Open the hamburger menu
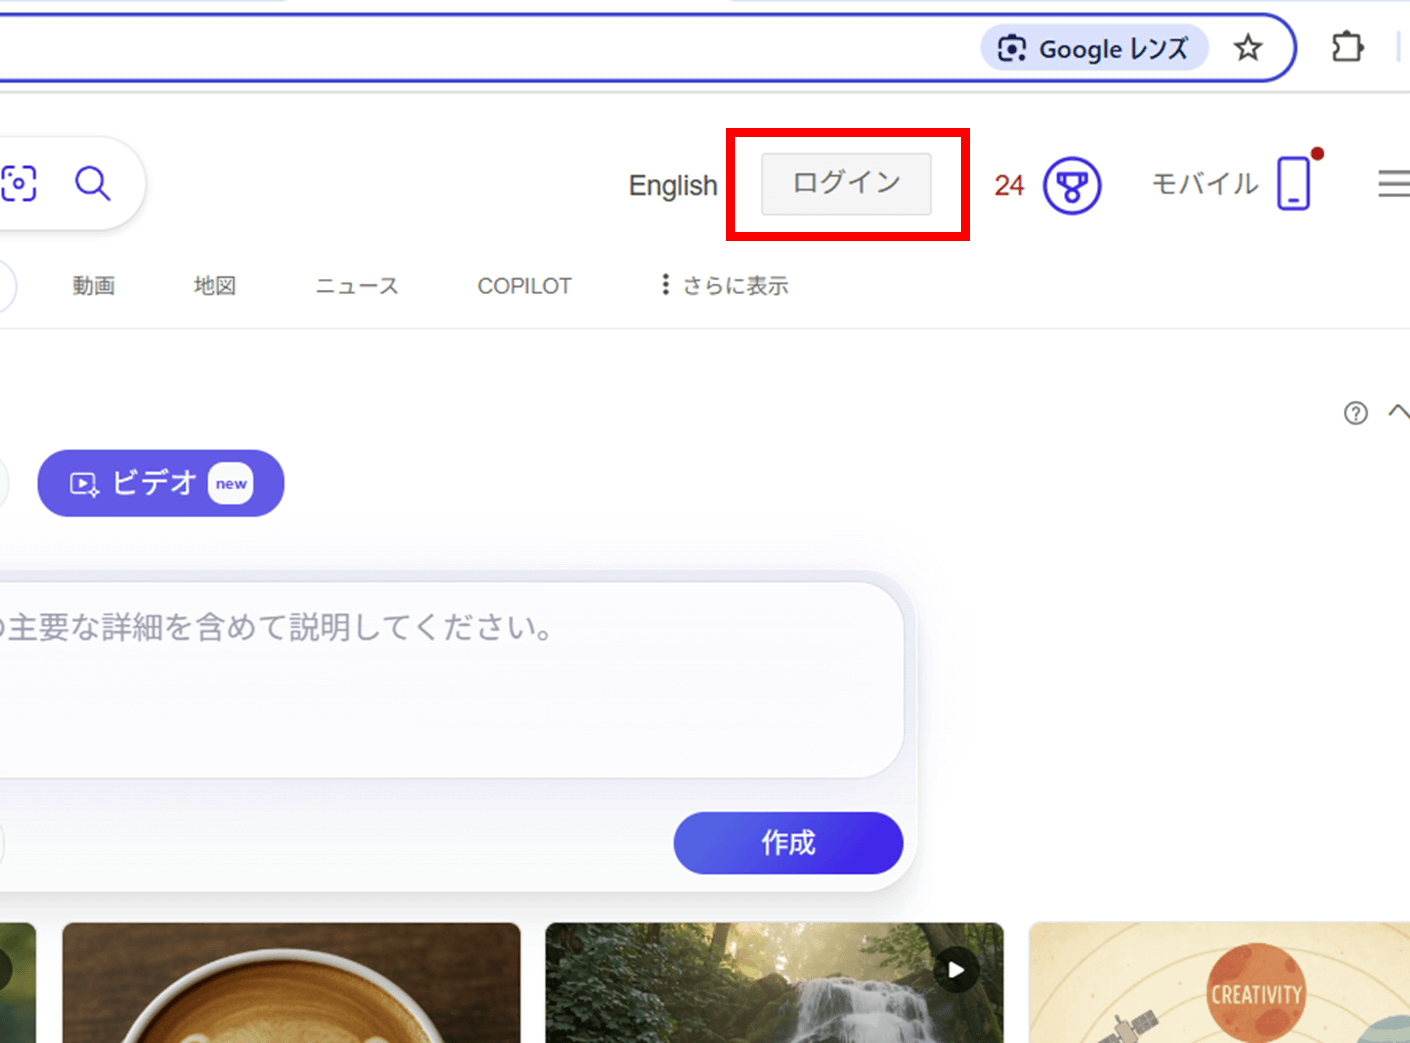1410x1043 pixels. coord(1393,183)
